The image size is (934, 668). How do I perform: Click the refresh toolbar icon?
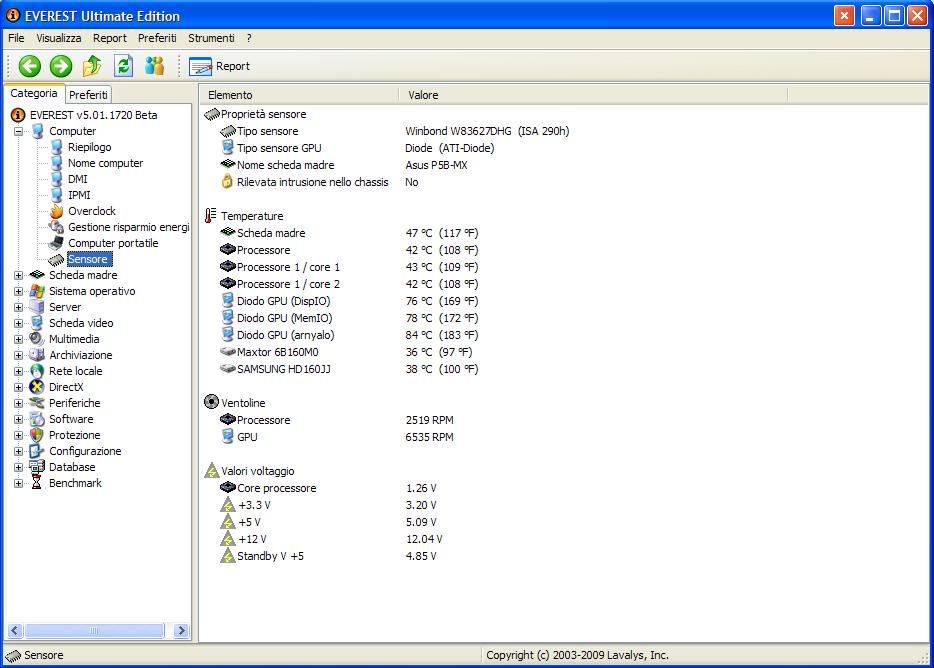(123, 66)
